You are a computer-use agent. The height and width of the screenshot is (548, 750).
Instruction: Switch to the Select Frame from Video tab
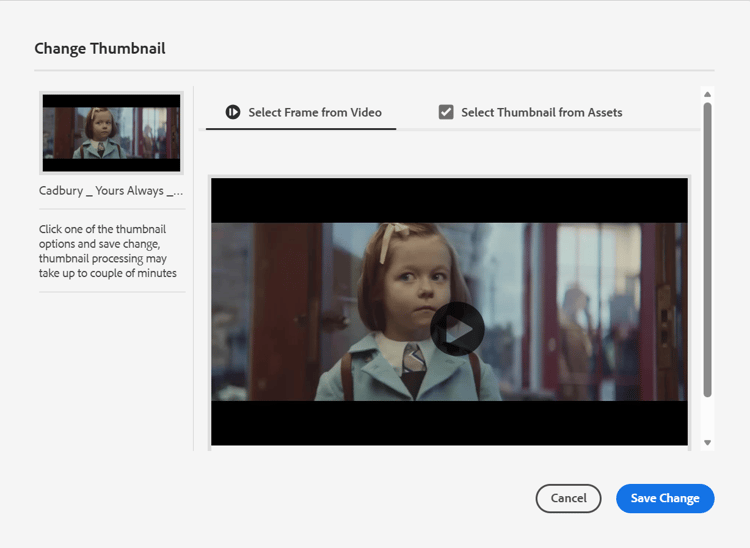pyautogui.click(x=301, y=112)
